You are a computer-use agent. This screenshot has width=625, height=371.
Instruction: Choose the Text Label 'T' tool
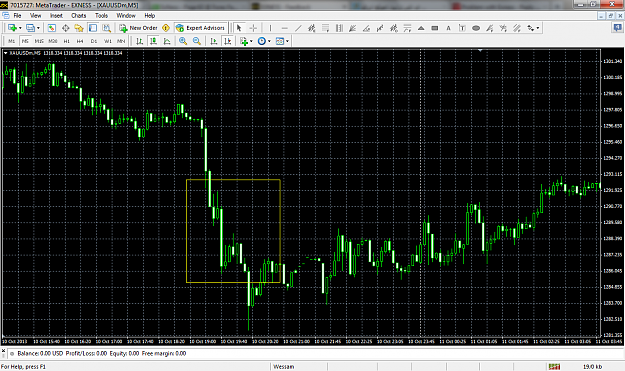tap(462, 28)
